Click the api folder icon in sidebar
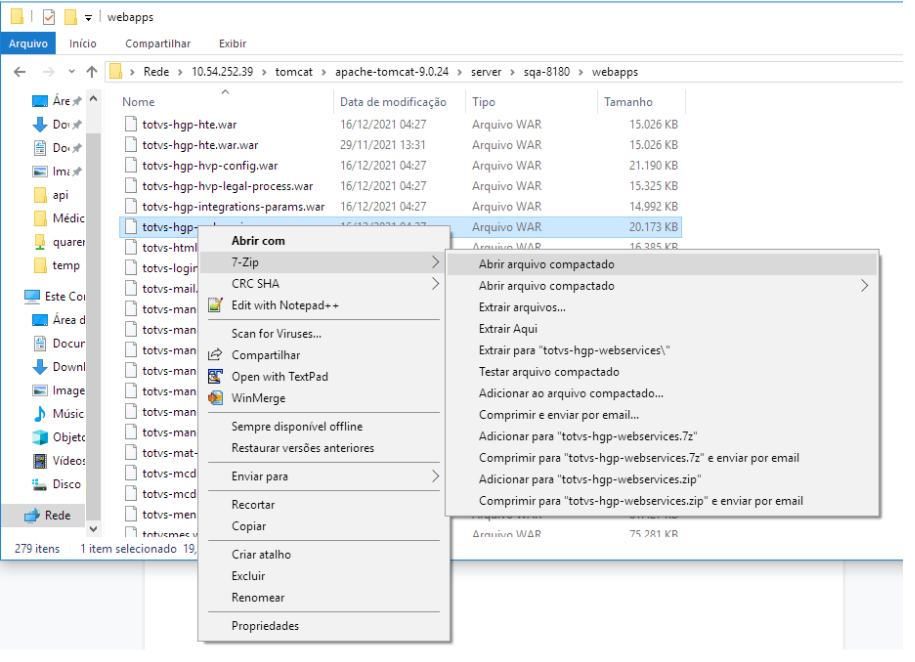915x662 pixels. (x=40, y=195)
